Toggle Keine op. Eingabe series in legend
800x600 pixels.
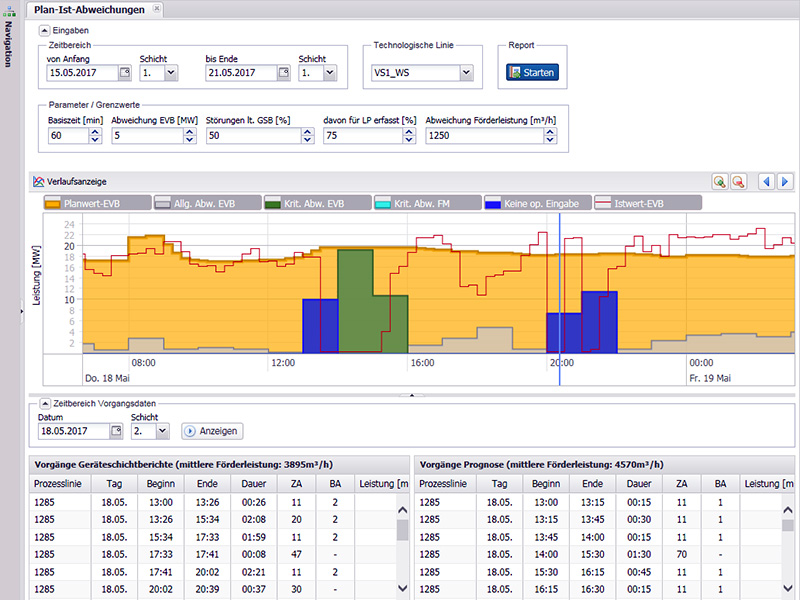tap(538, 203)
